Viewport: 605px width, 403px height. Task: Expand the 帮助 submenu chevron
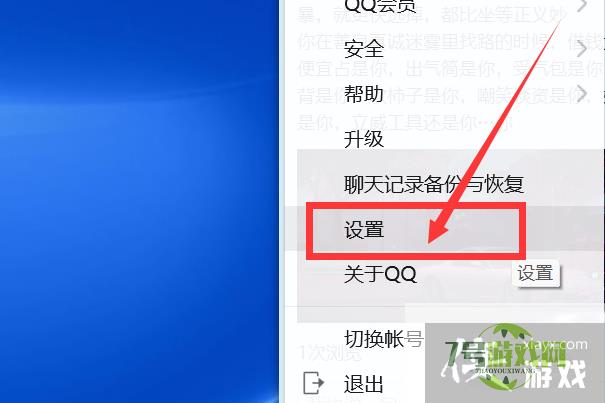[x=582, y=94]
